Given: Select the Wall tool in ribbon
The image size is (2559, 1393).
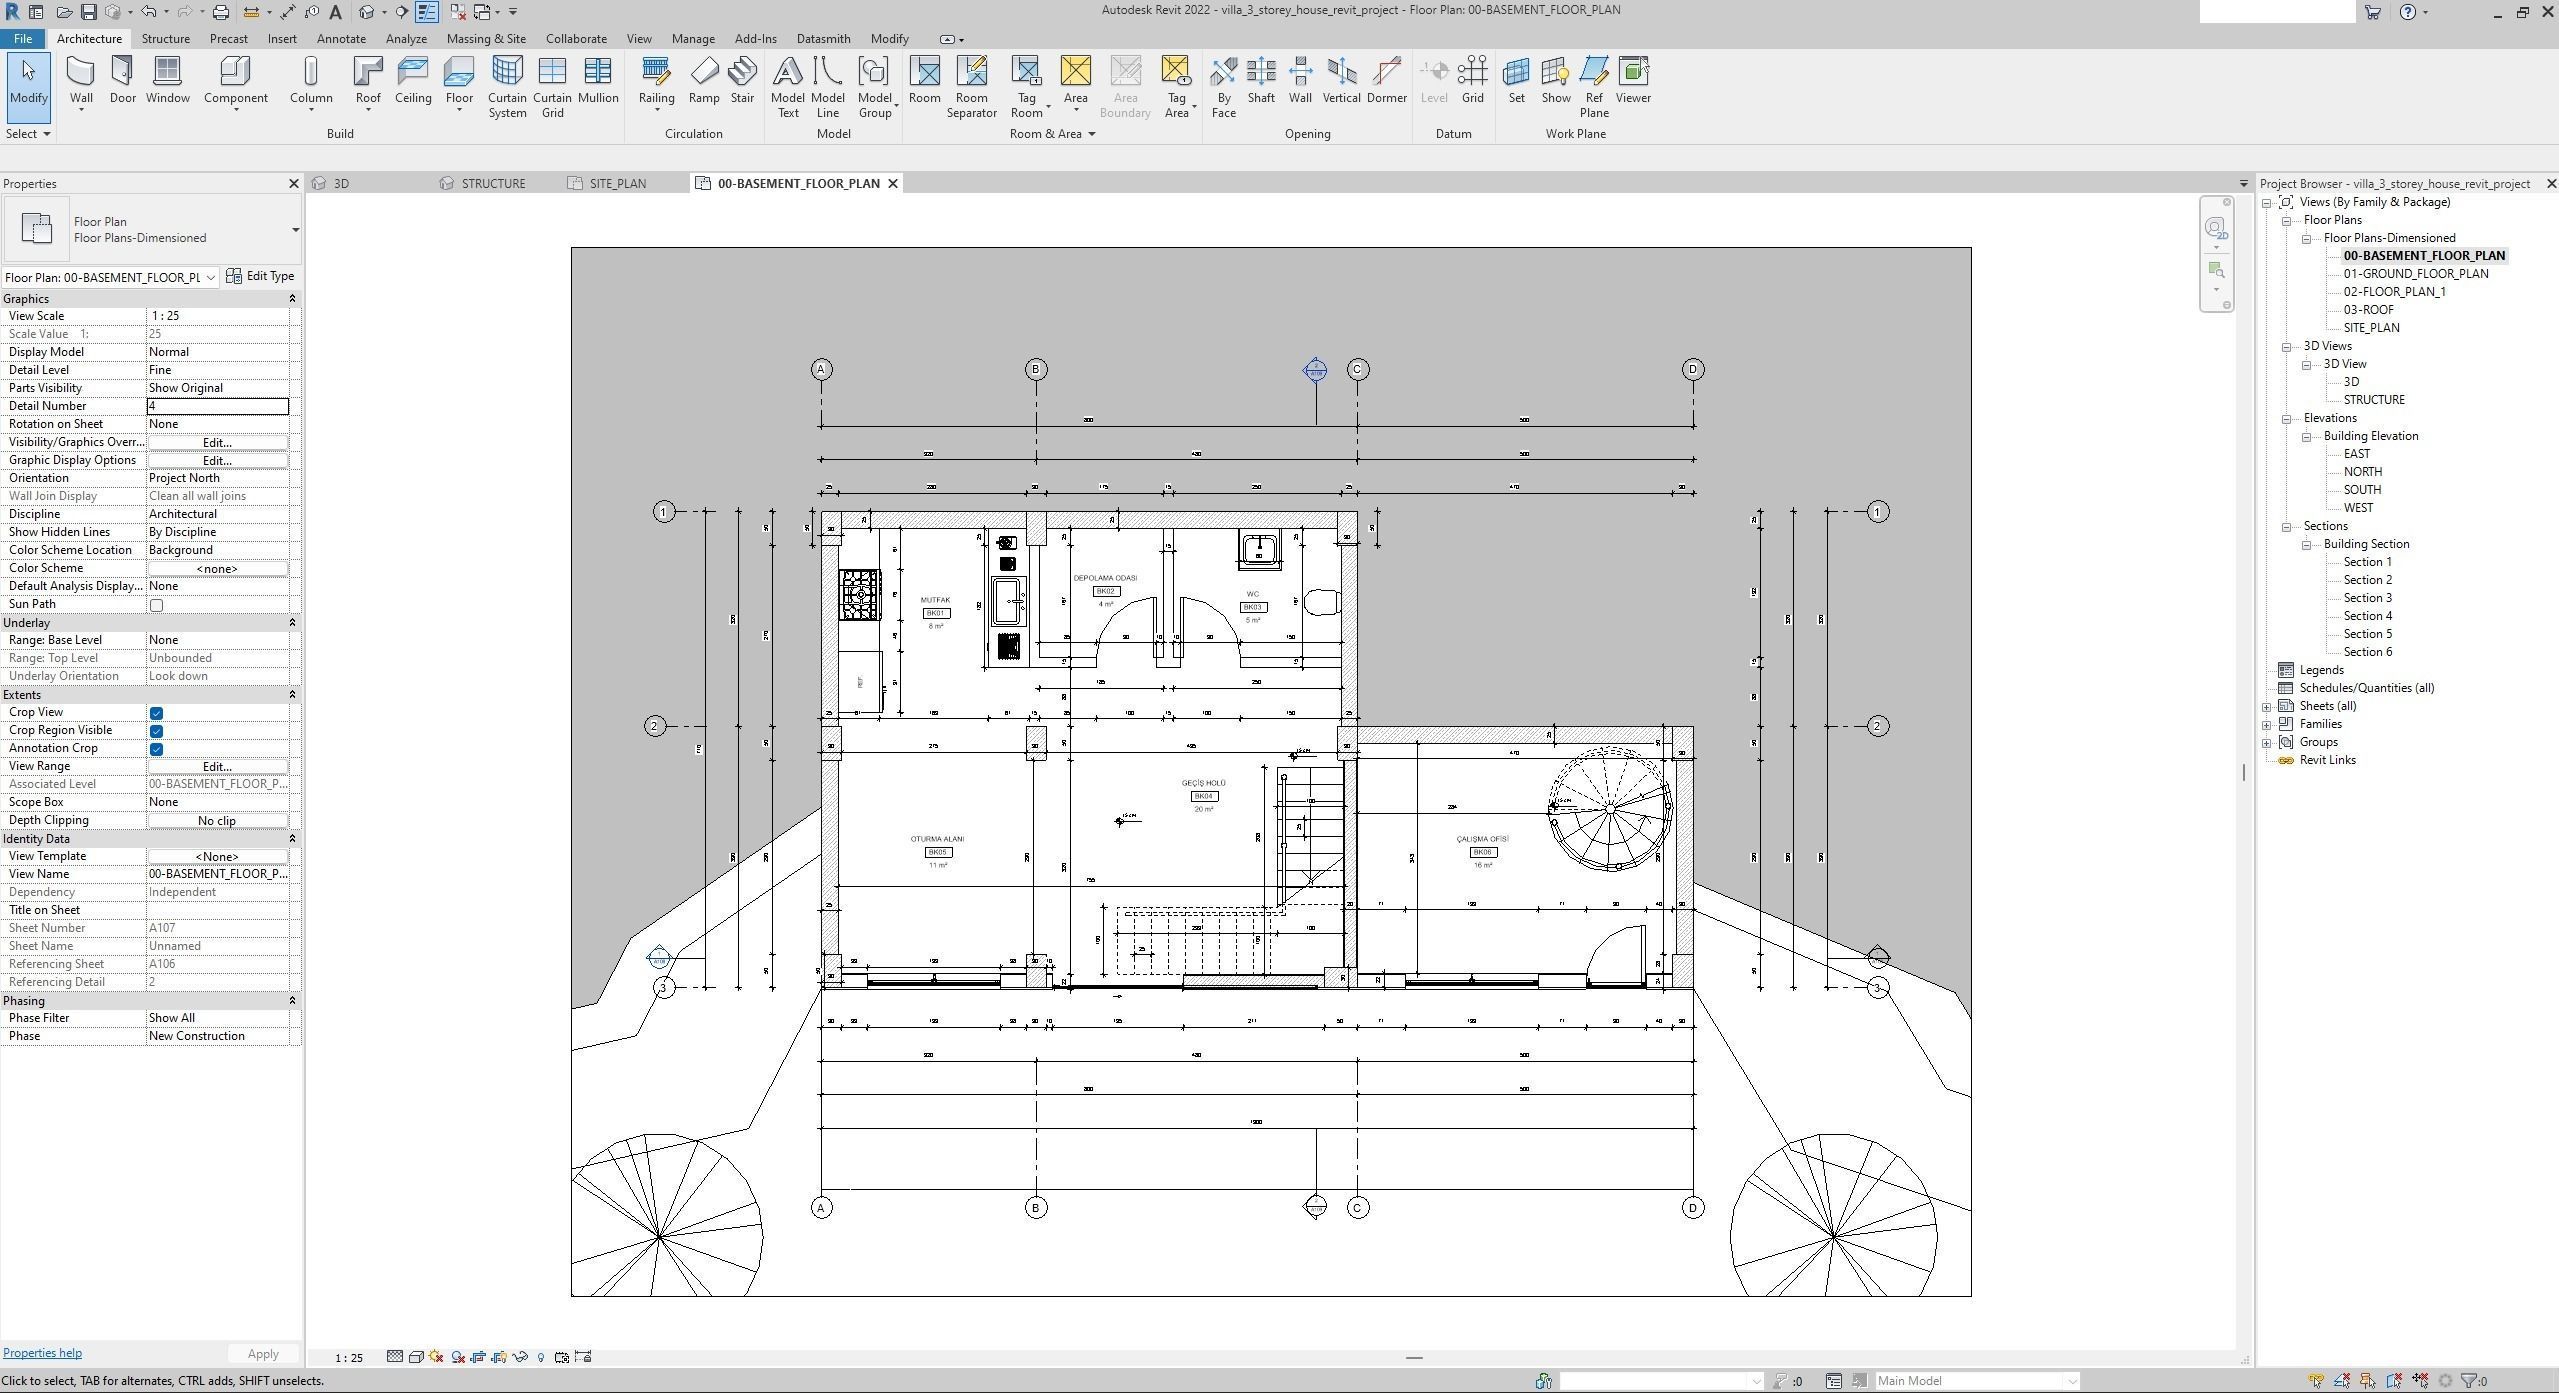Looking at the screenshot, I should (81, 78).
